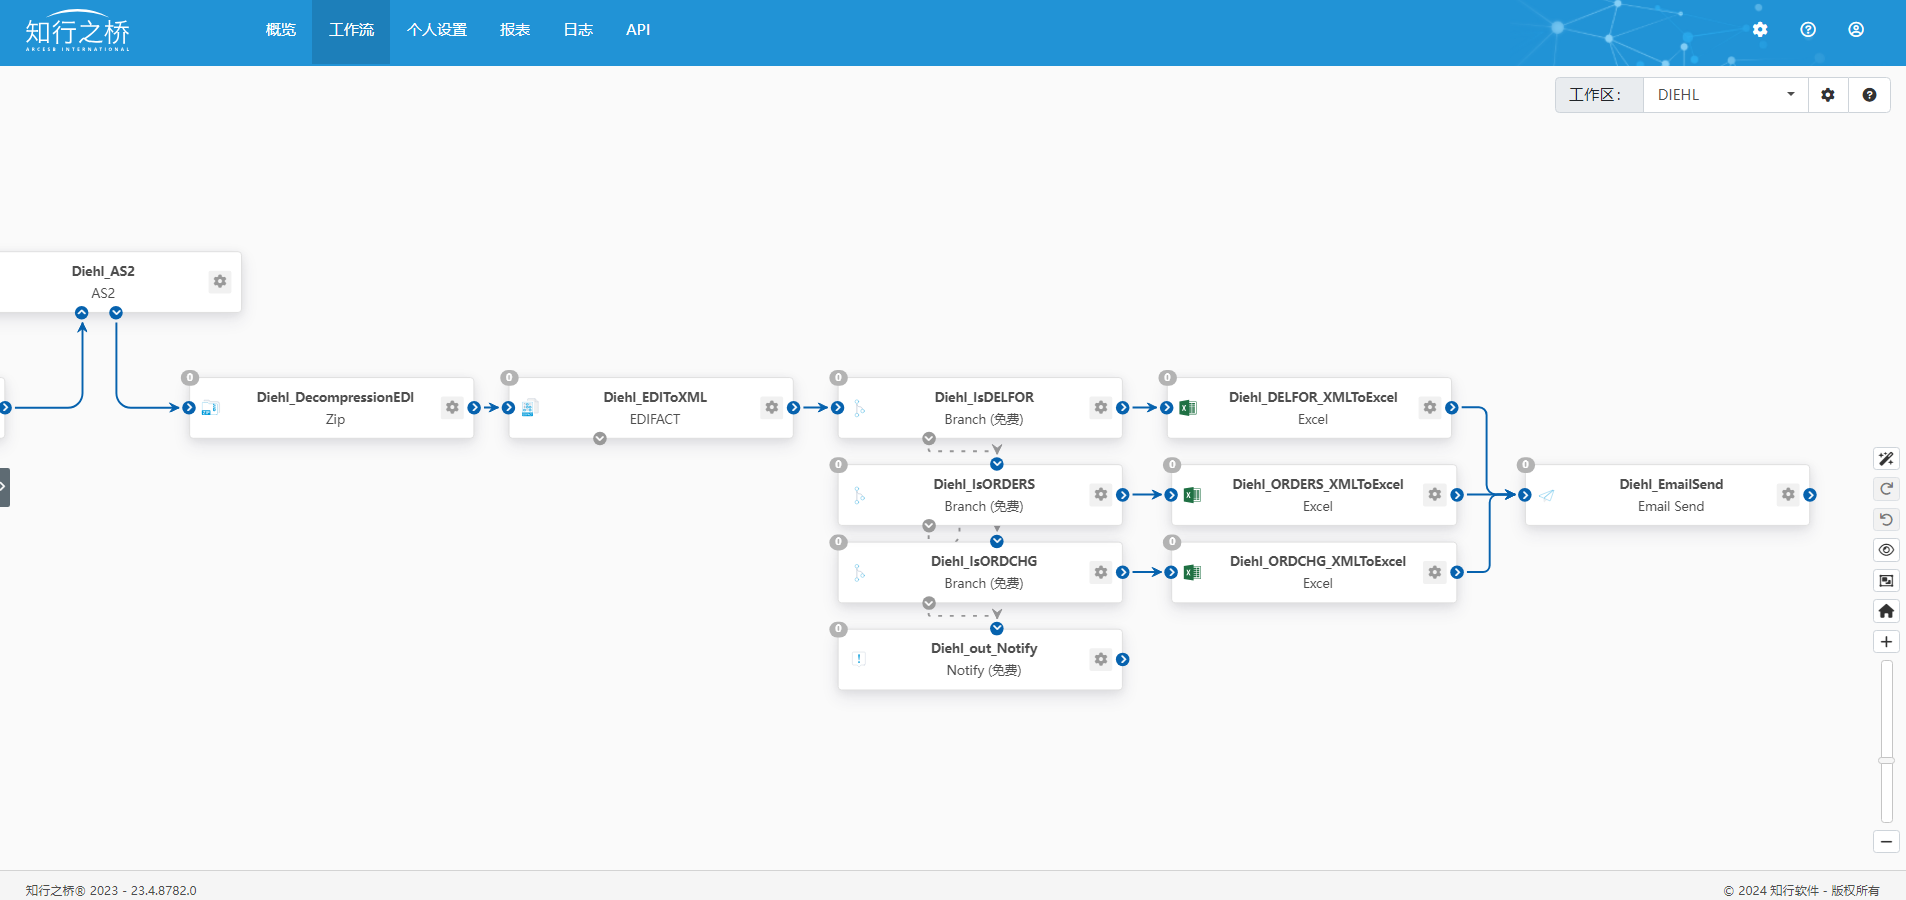The width and height of the screenshot is (1906, 900).
Task: Click Diehl_AS2 upward input port
Action: tap(82, 313)
